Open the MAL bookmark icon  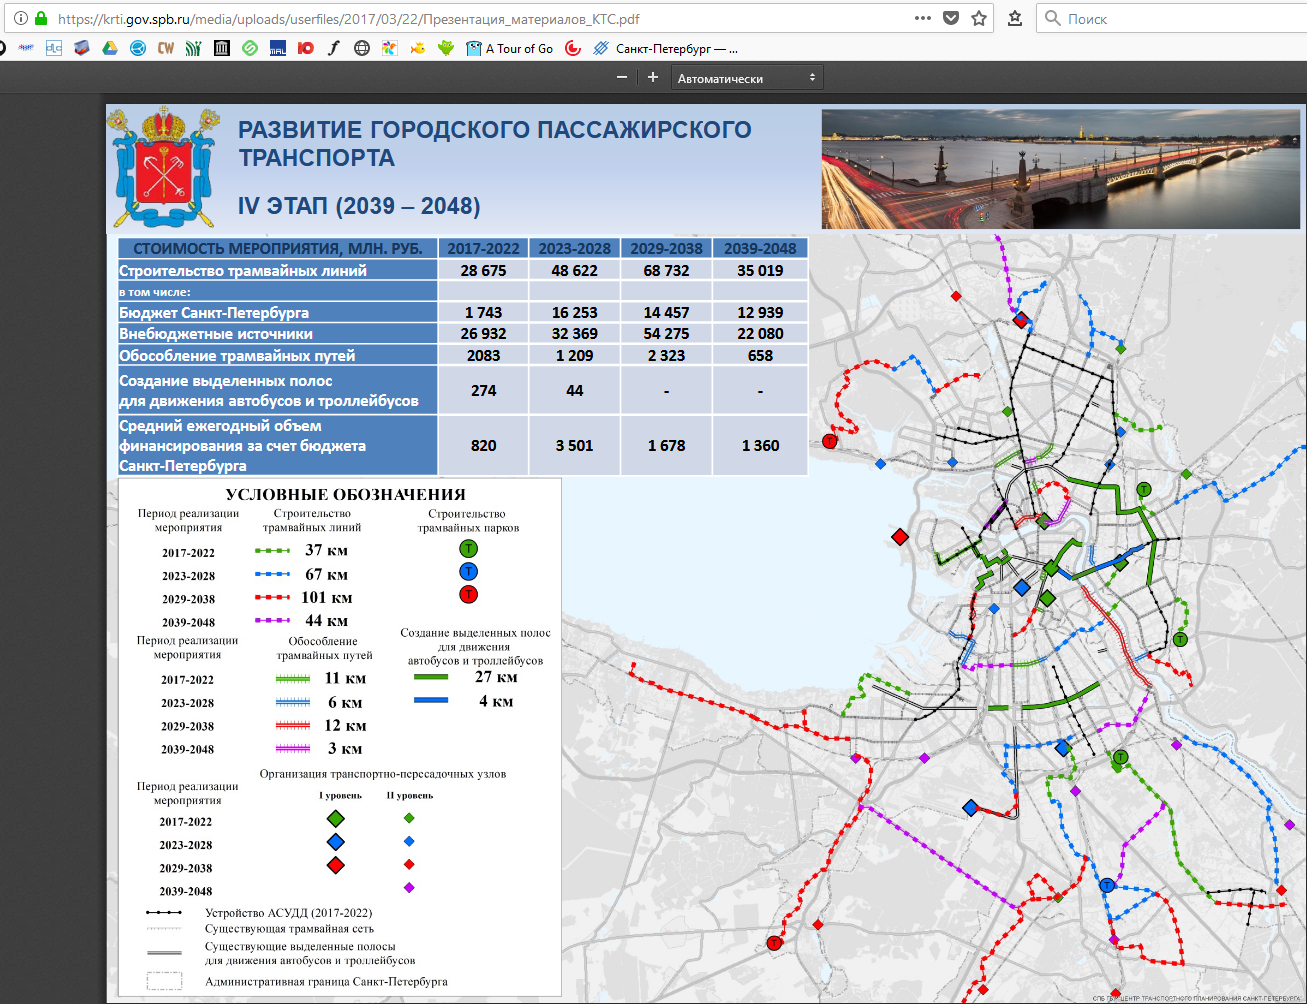[278, 48]
